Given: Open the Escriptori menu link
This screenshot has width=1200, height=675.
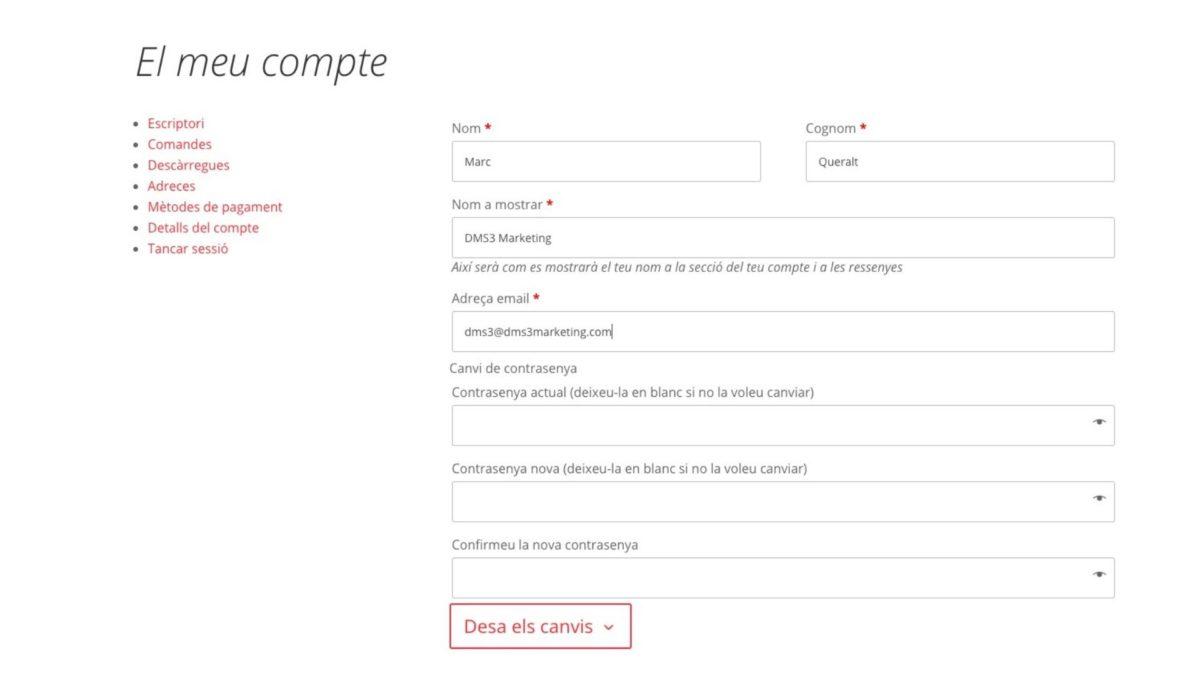Looking at the screenshot, I should tap(176, 124).
